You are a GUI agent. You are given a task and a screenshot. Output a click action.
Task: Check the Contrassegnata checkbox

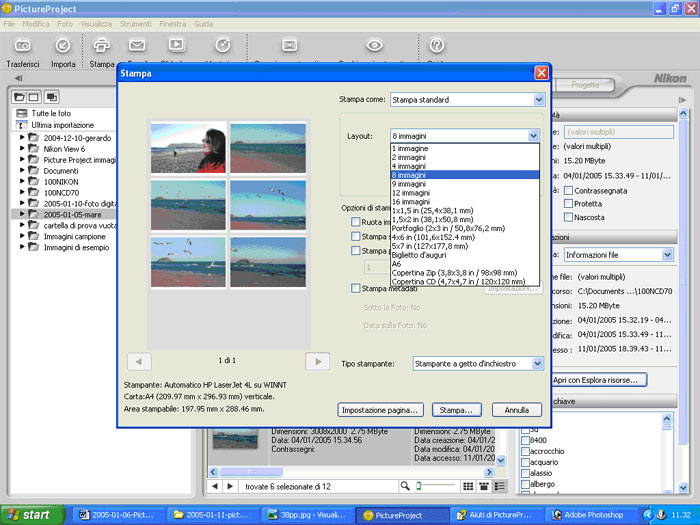point(568,191)
